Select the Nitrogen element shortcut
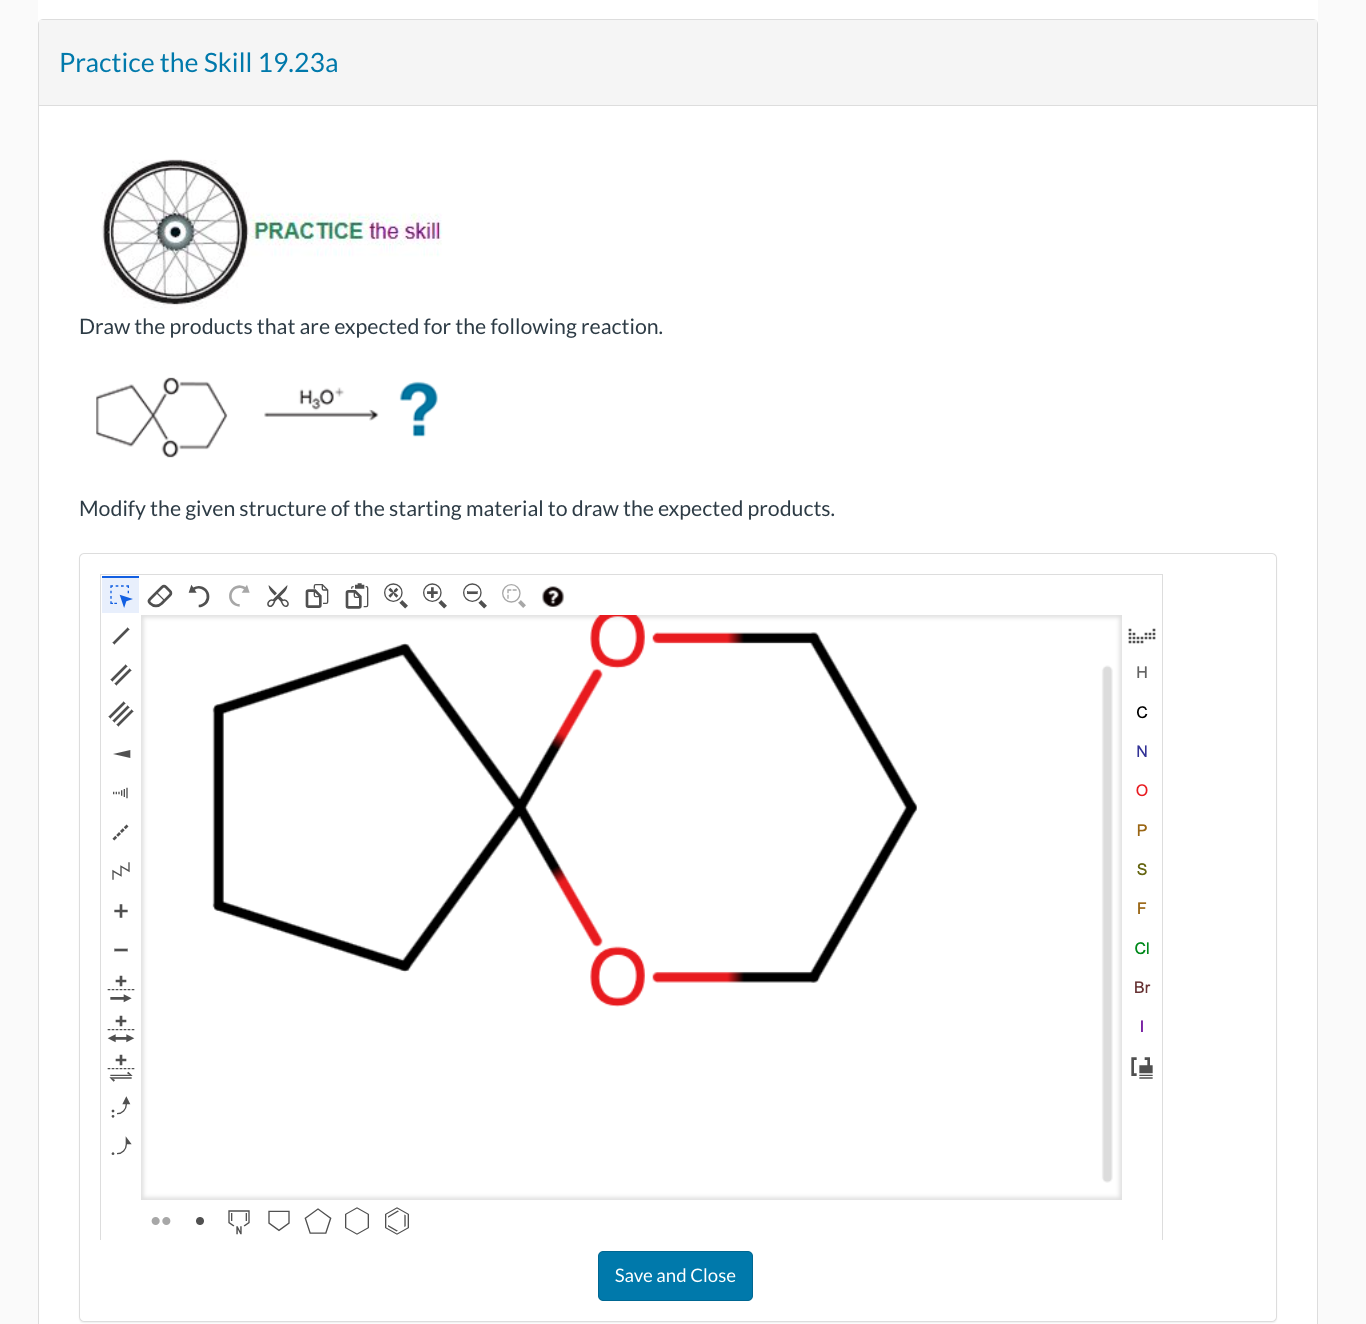This screenshot has width=1366, height=1324. (x=1141, y=751)
